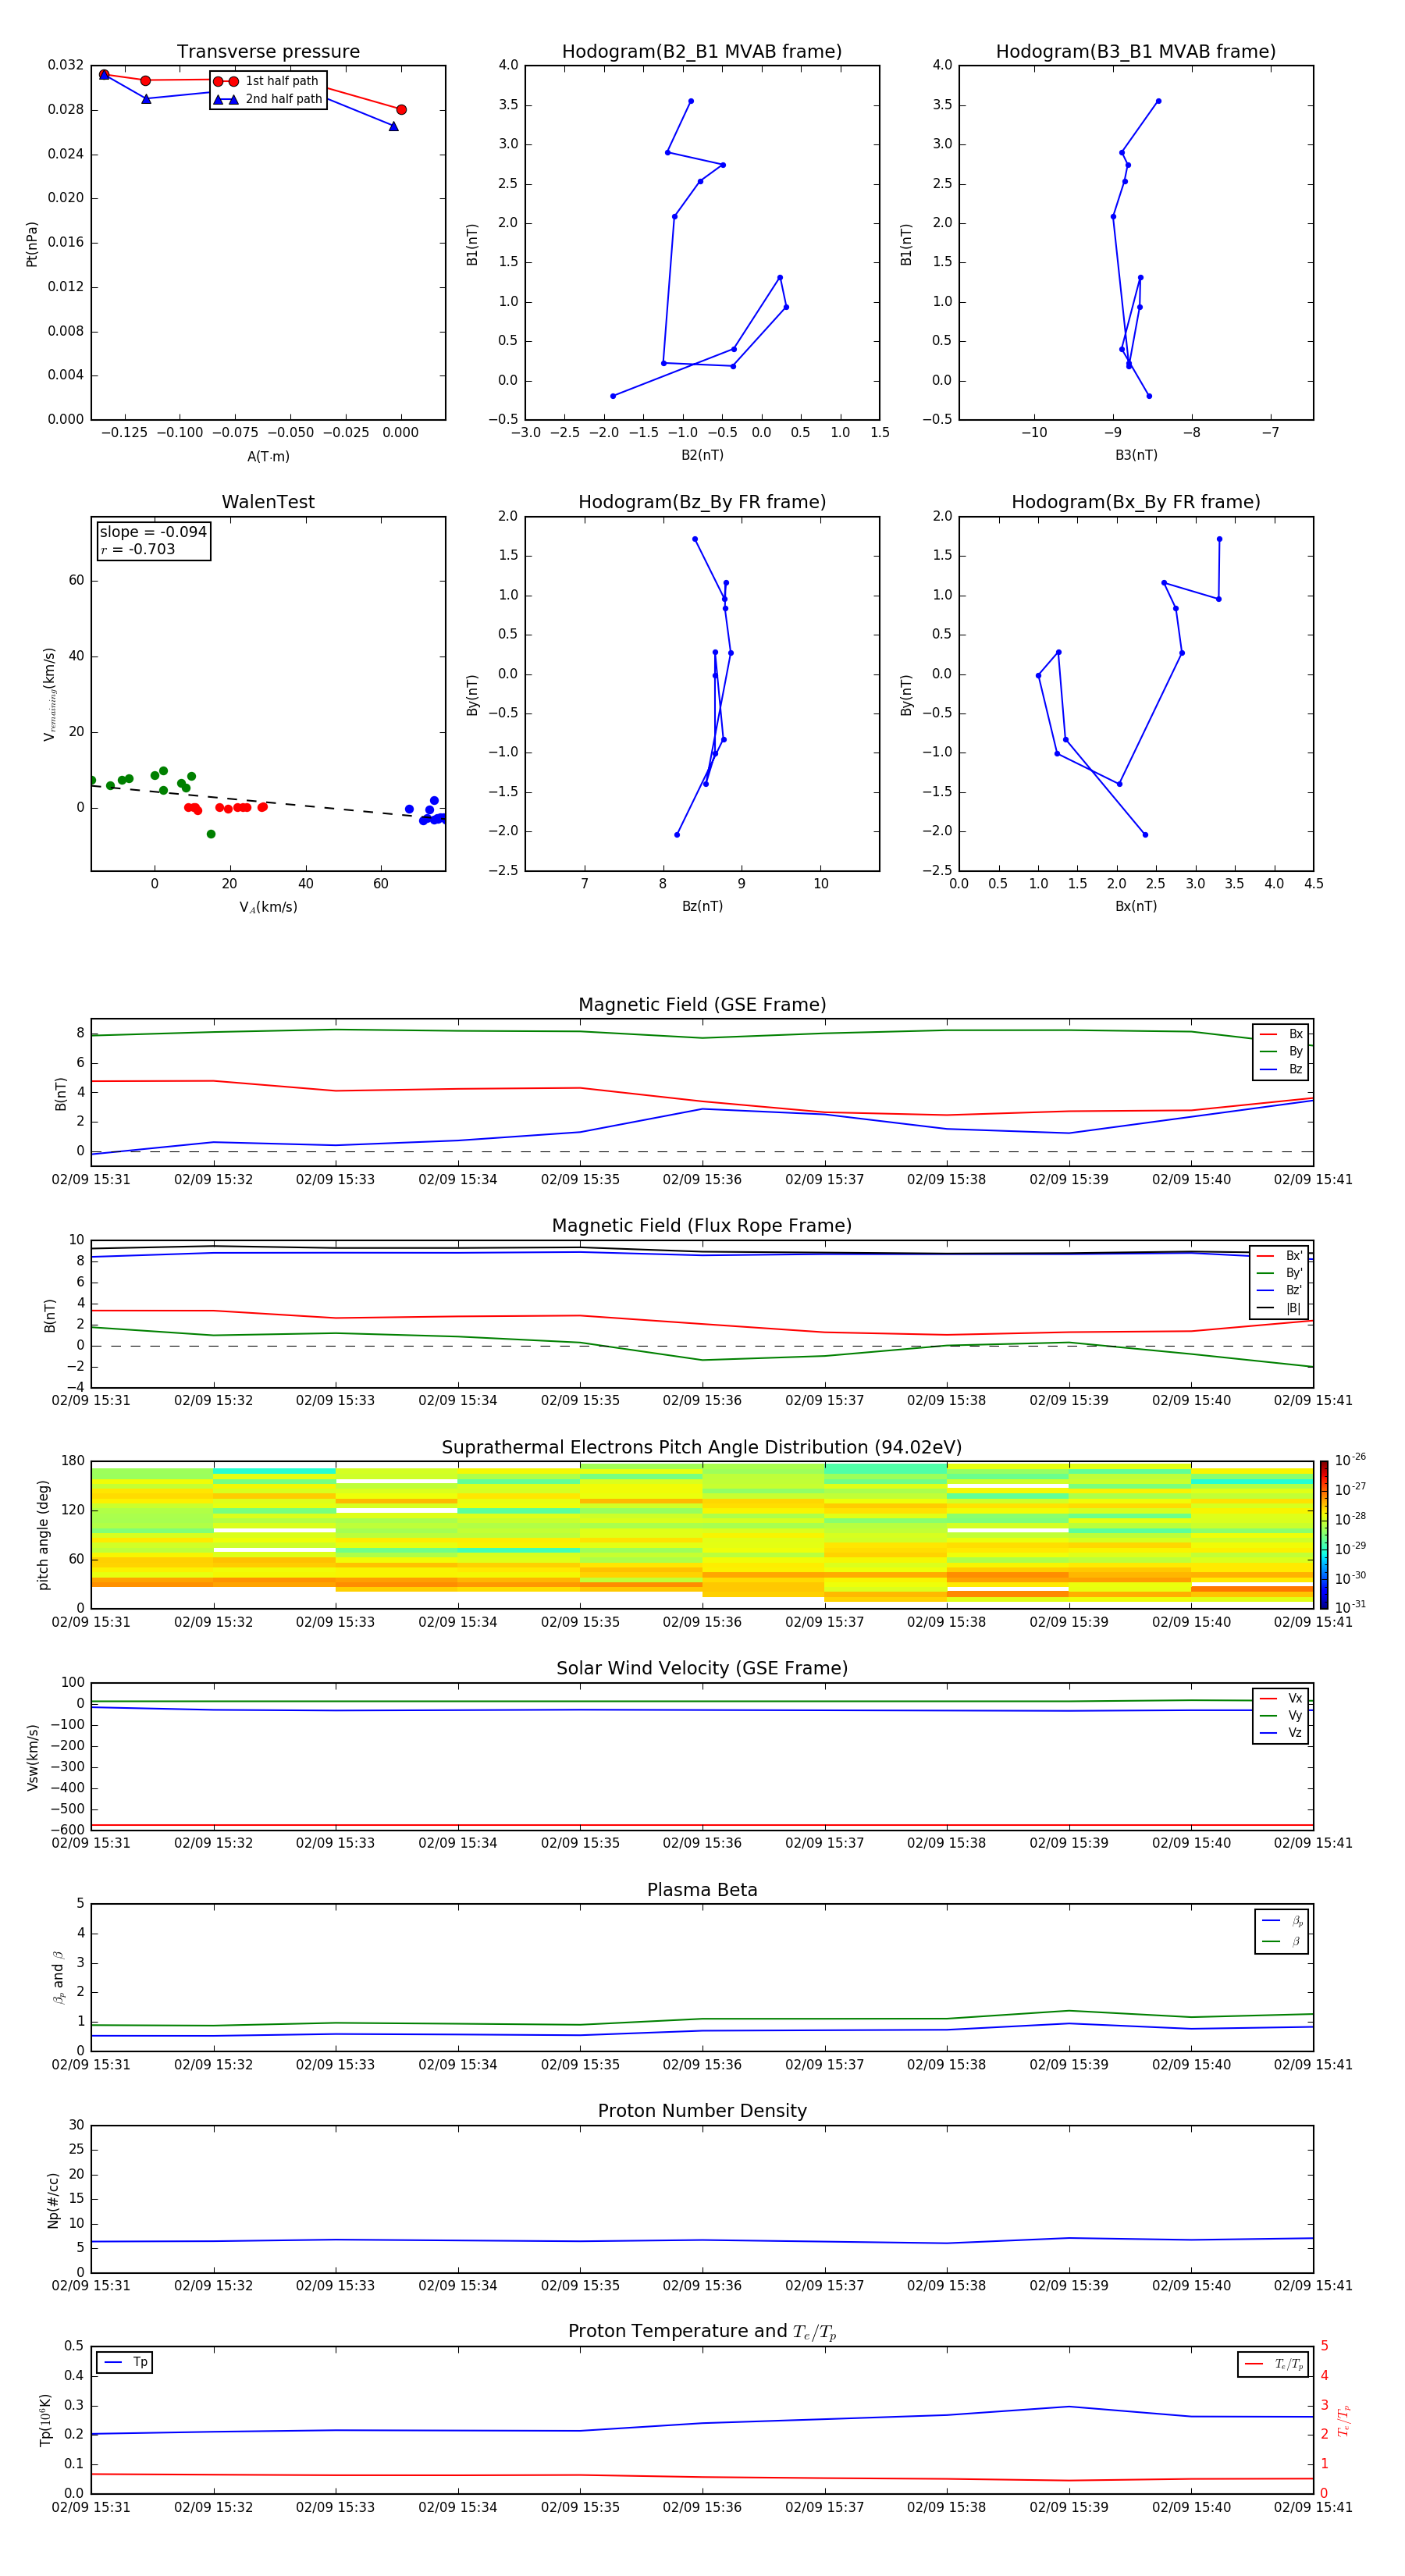Click the '02/09 15:41' tick under Proton Temperature plot
The height and width of the screenshot is (2576, 1405).
pyautogui.click(x=1313, y=2508)
